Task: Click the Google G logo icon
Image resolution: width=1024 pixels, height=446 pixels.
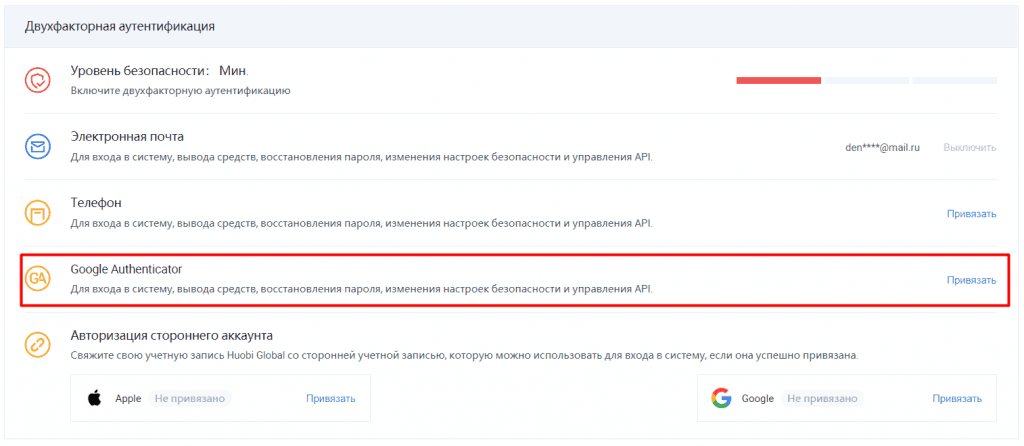Action: coord(721,398)
